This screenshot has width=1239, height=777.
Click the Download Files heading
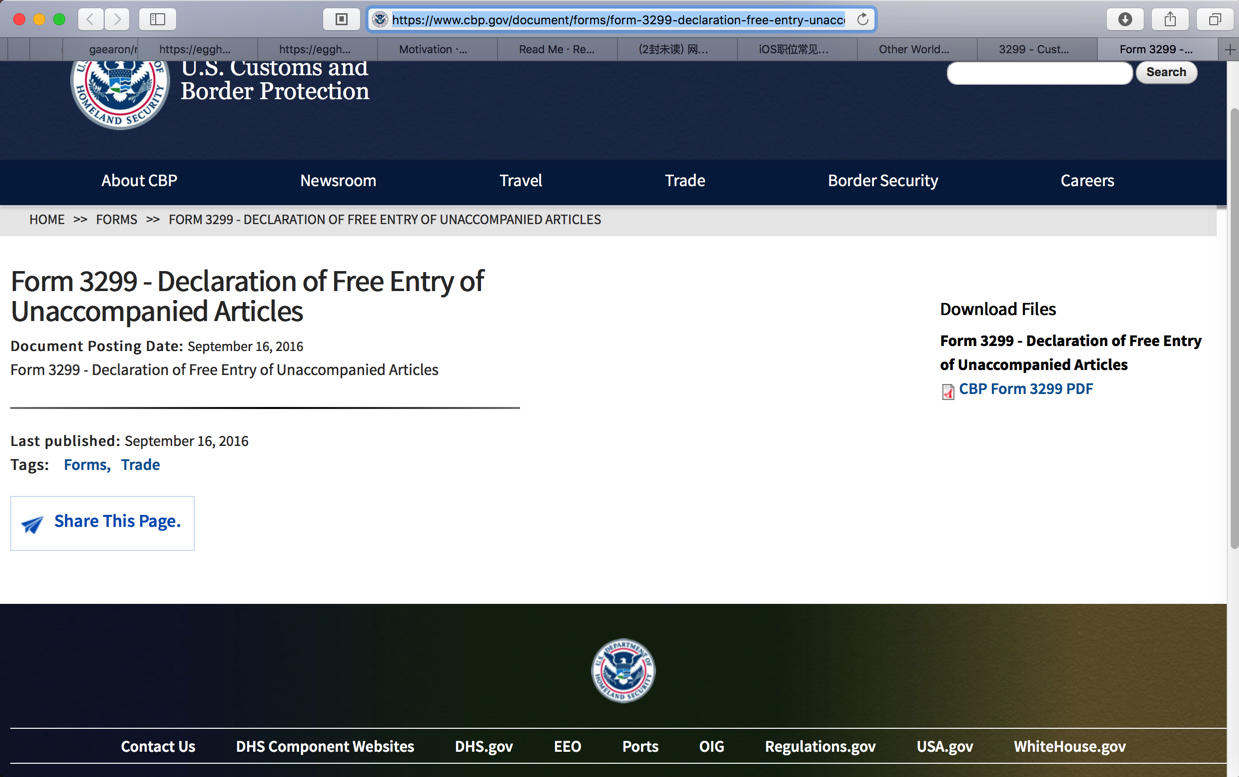click(x=998, y=309)
